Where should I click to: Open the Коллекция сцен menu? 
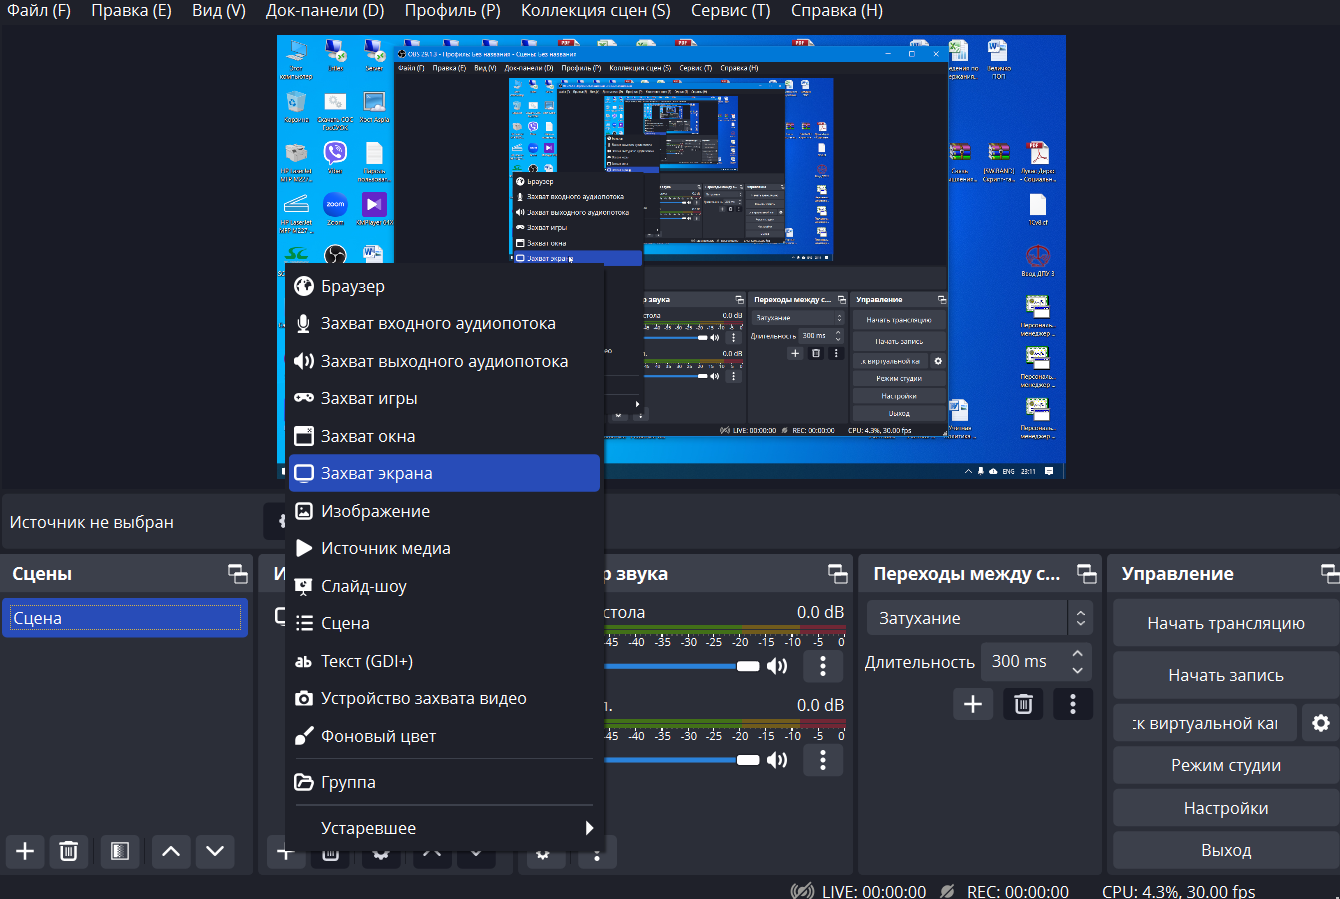coord(596,11)
